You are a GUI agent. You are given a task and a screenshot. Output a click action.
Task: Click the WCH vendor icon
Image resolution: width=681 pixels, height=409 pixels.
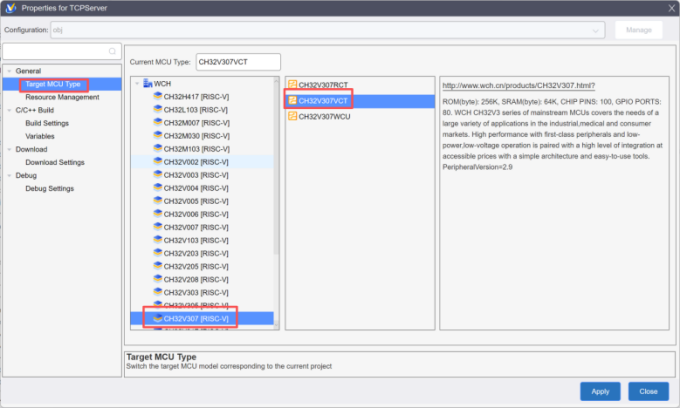[x=148, y=83]
